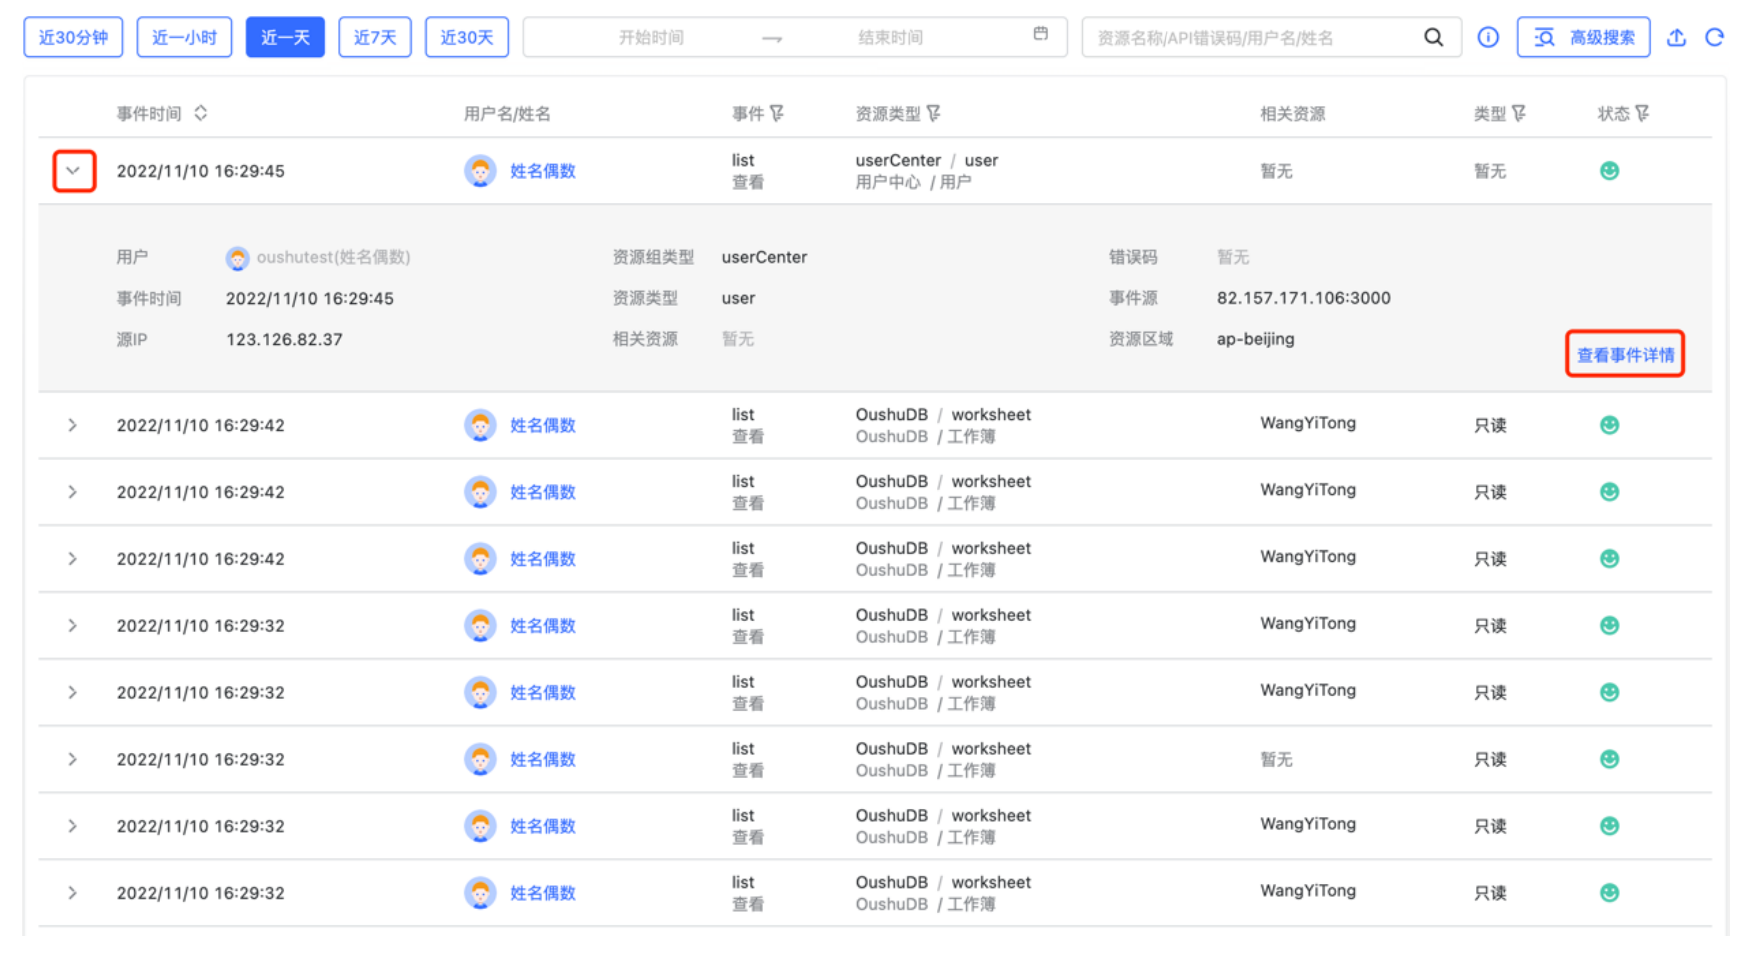Viewport: 1755px width, 960px height.
Task: Click the status smiley of userCenter row
Action: point(1609,171)
